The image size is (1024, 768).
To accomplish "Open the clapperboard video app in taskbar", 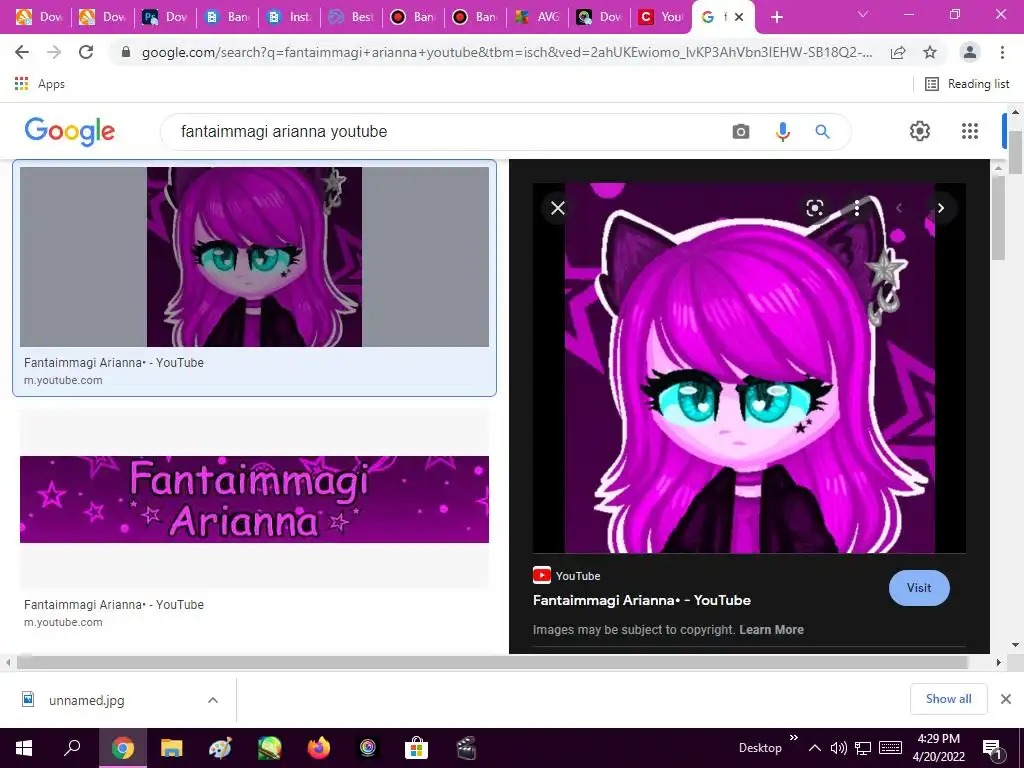I will point(466,748).
